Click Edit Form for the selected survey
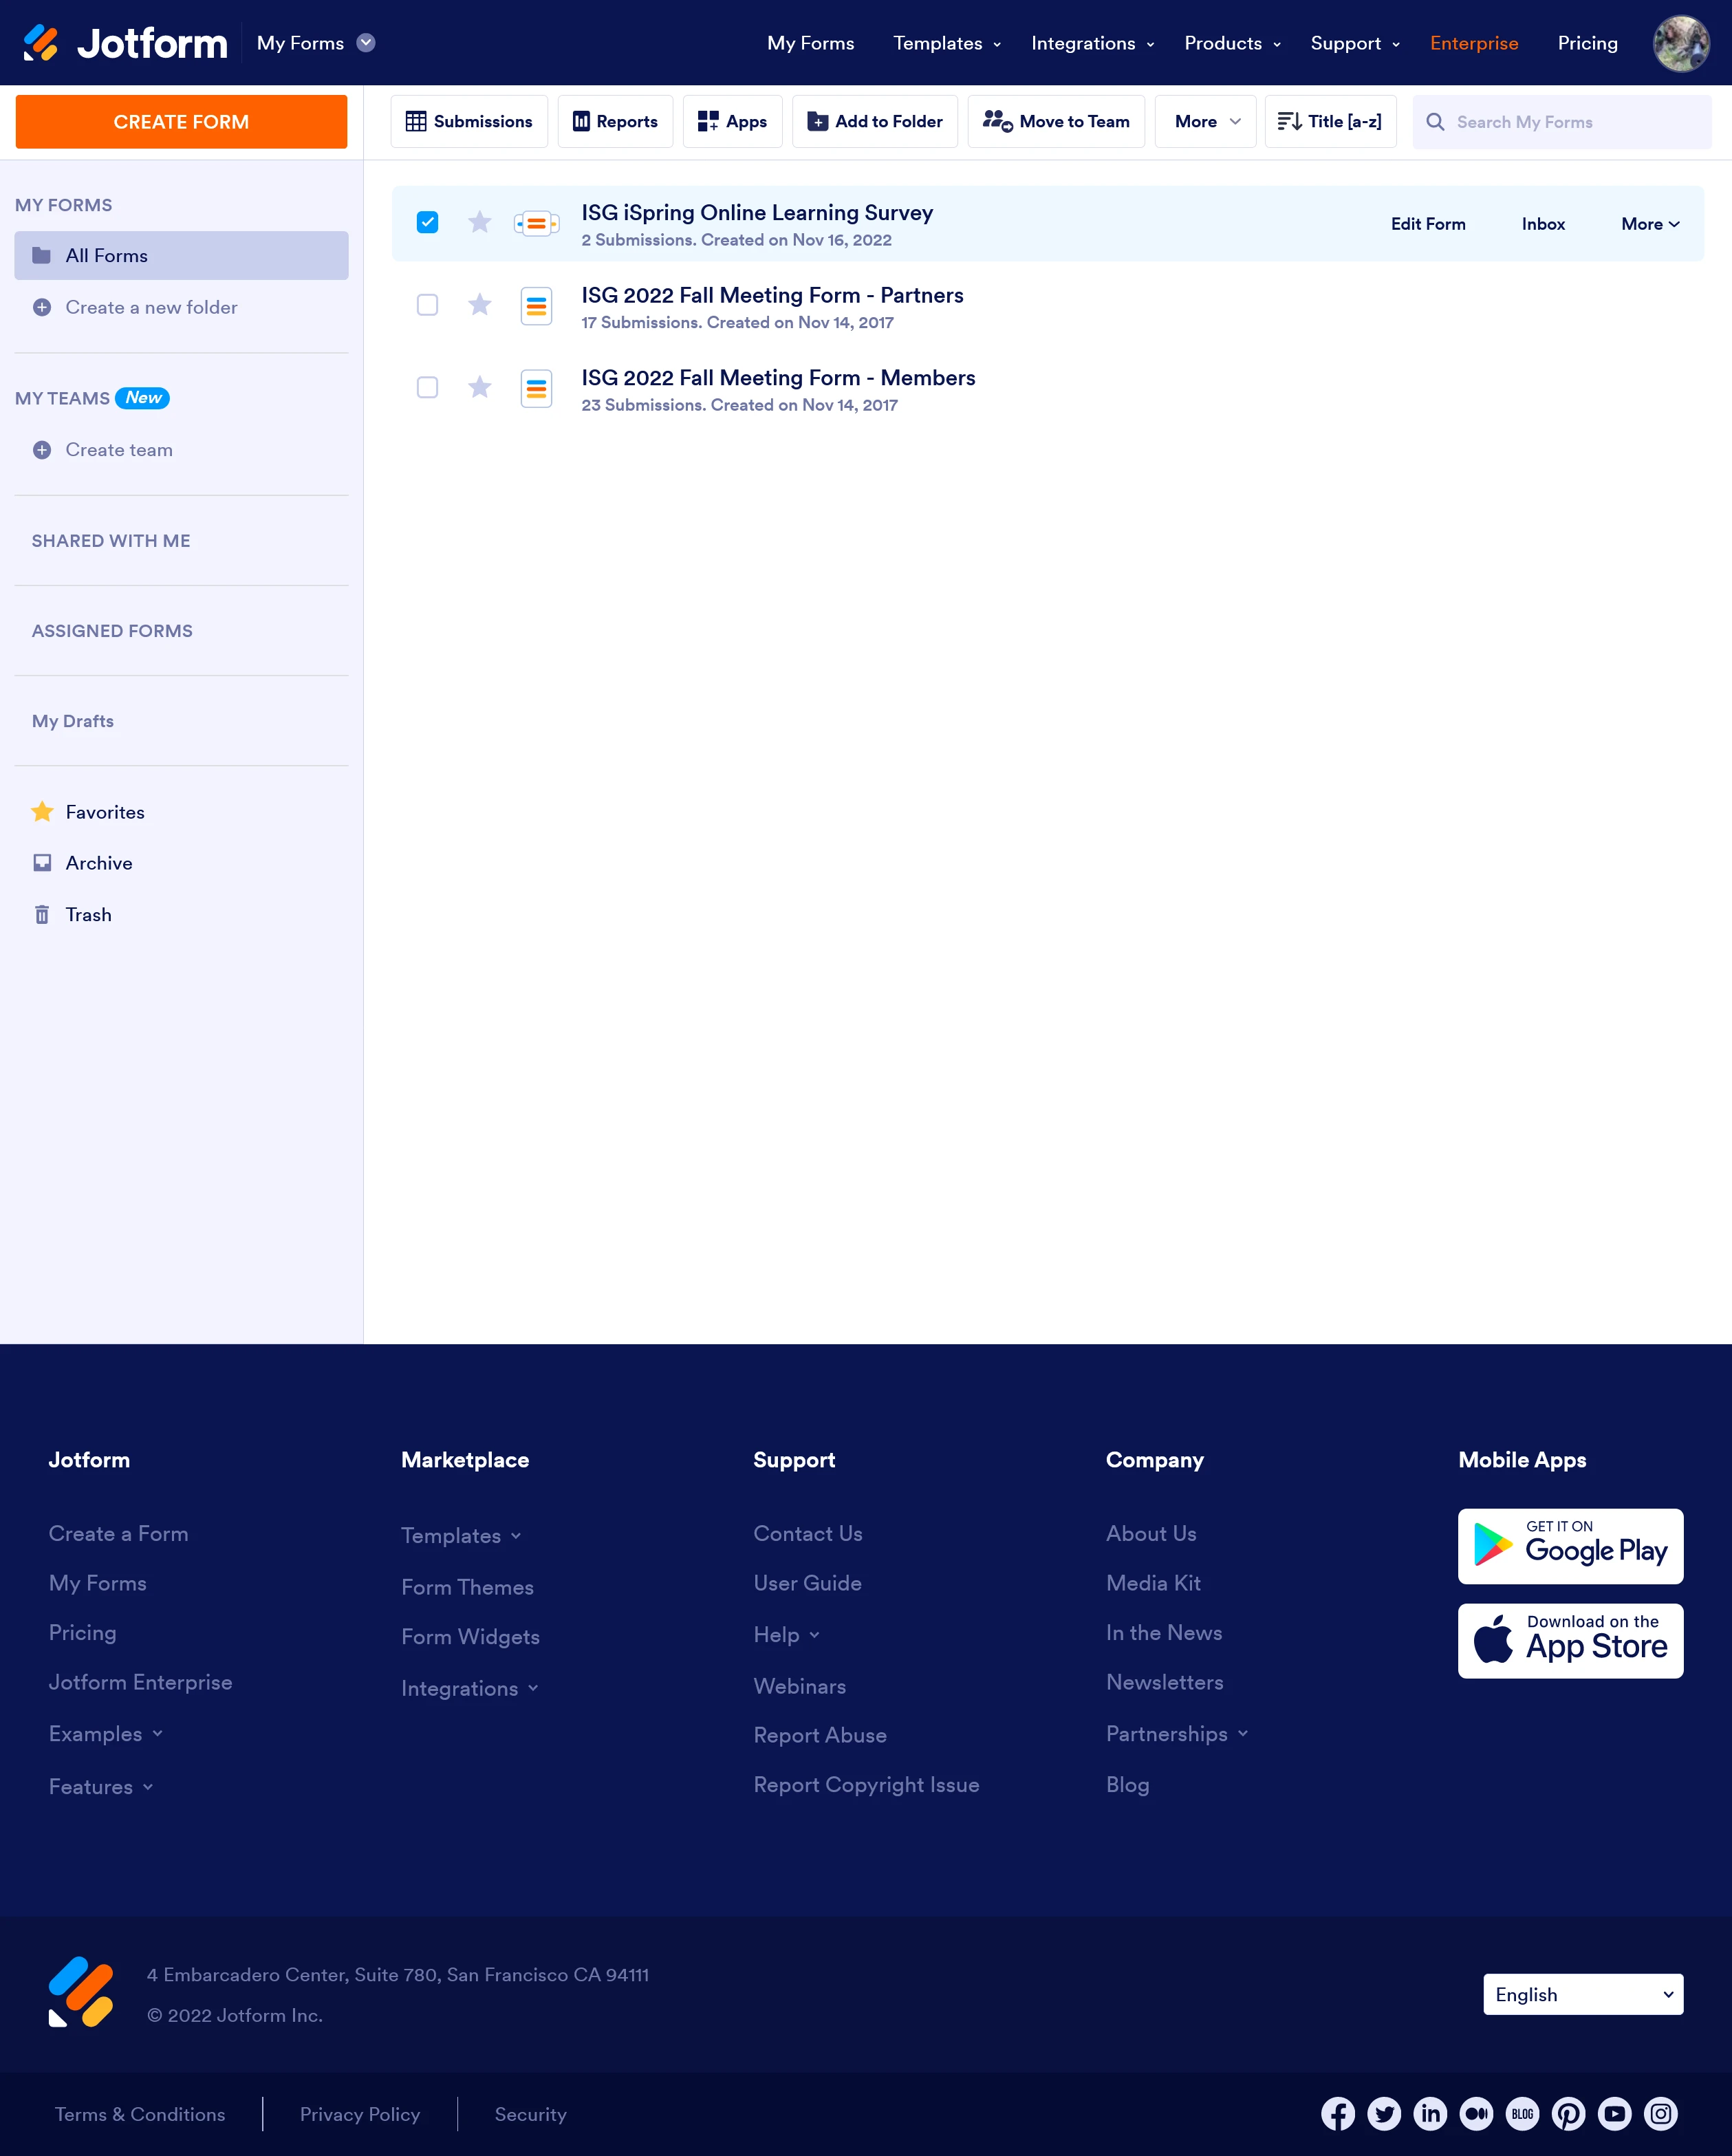Image resolution: width=1732 pixels, height=2156 pixels. [1427, 224]
